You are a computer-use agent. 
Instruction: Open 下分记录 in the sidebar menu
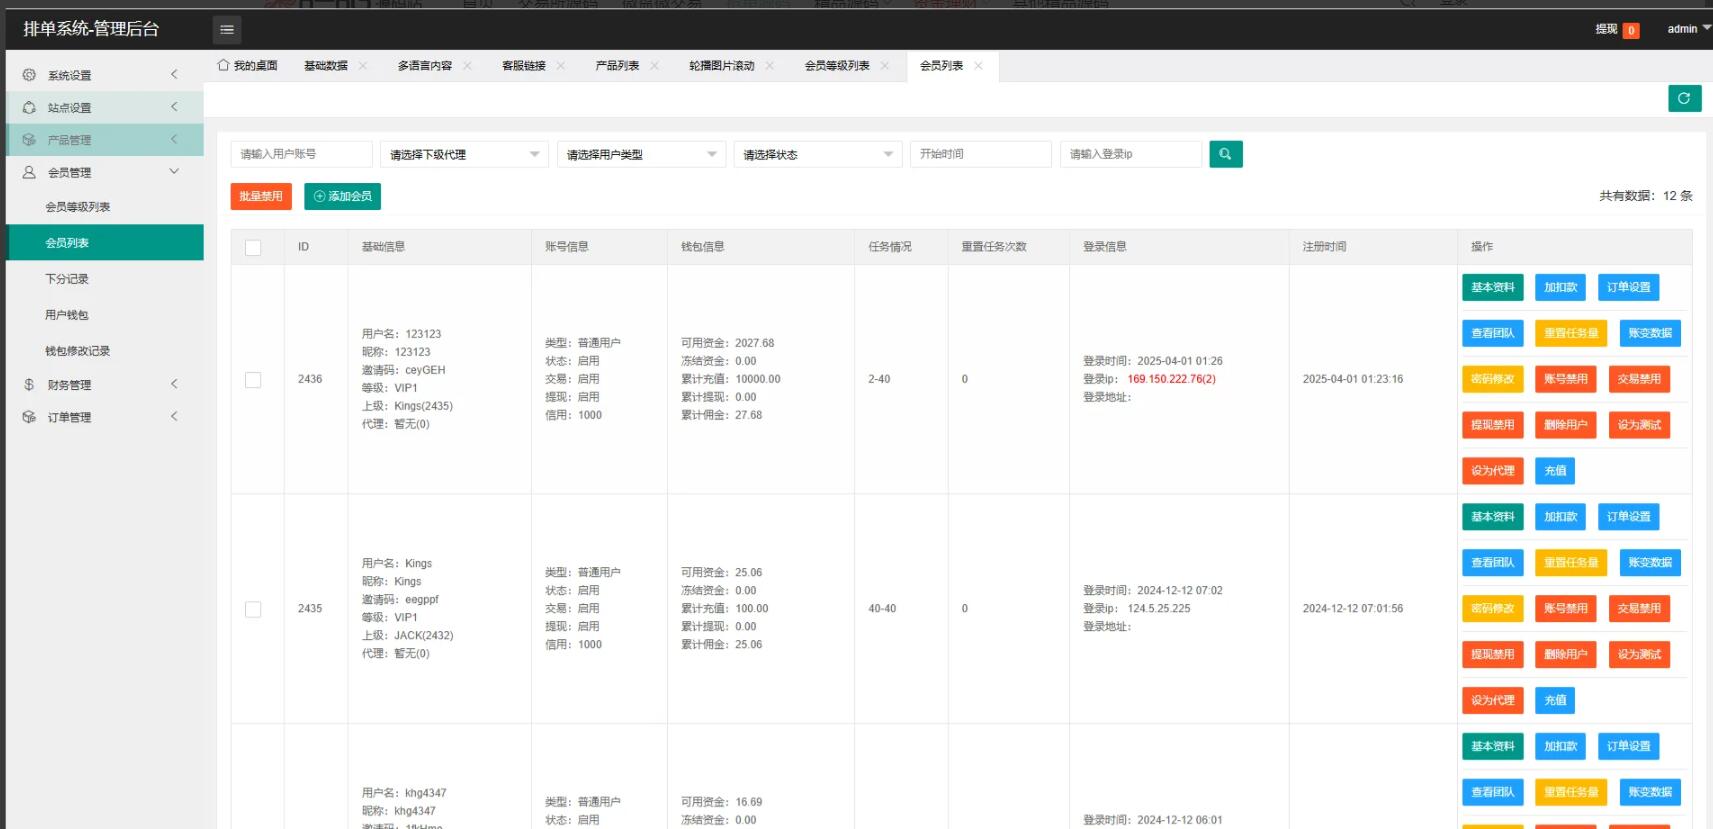point(67,279)
